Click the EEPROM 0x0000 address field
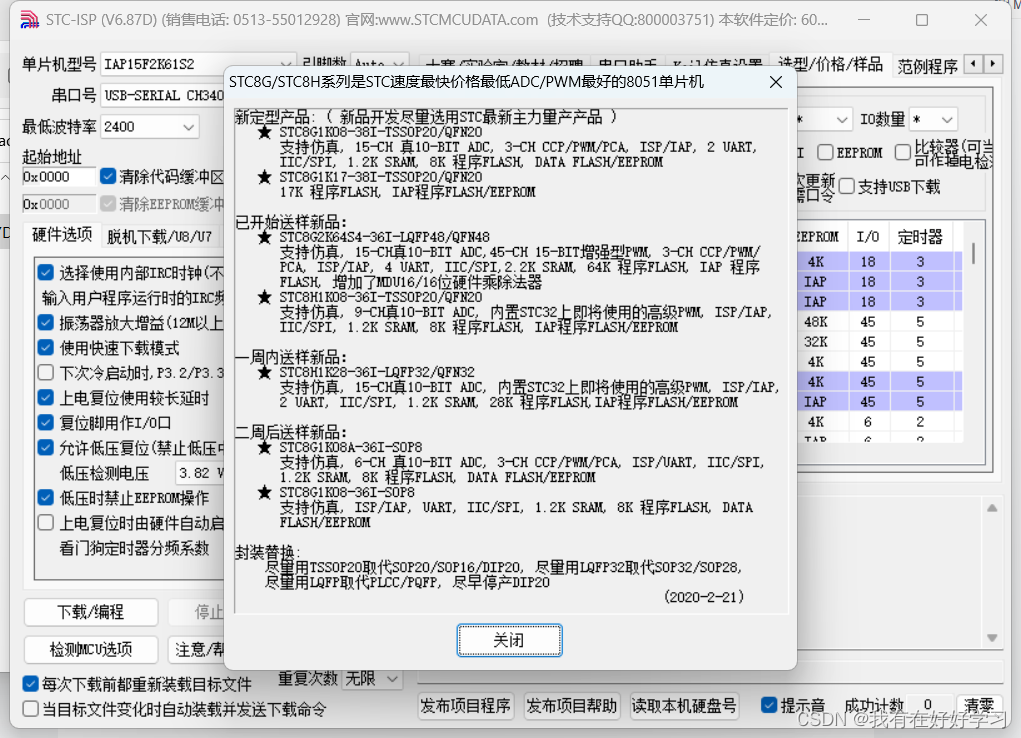Image resolution: width=1021 pixels, height=738 pixels. pos(59,204)
